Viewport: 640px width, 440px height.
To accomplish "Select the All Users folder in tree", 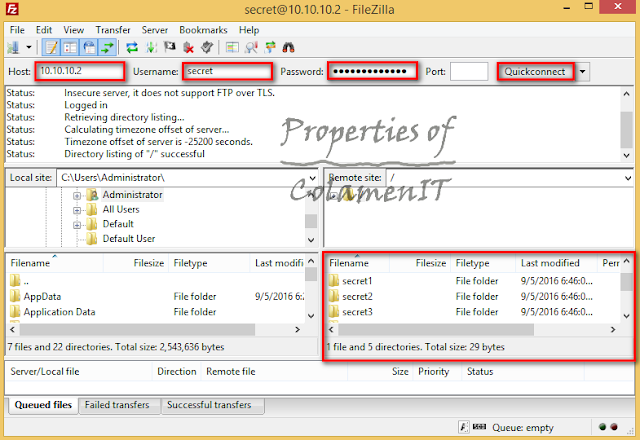I will (x=121, y=209).
